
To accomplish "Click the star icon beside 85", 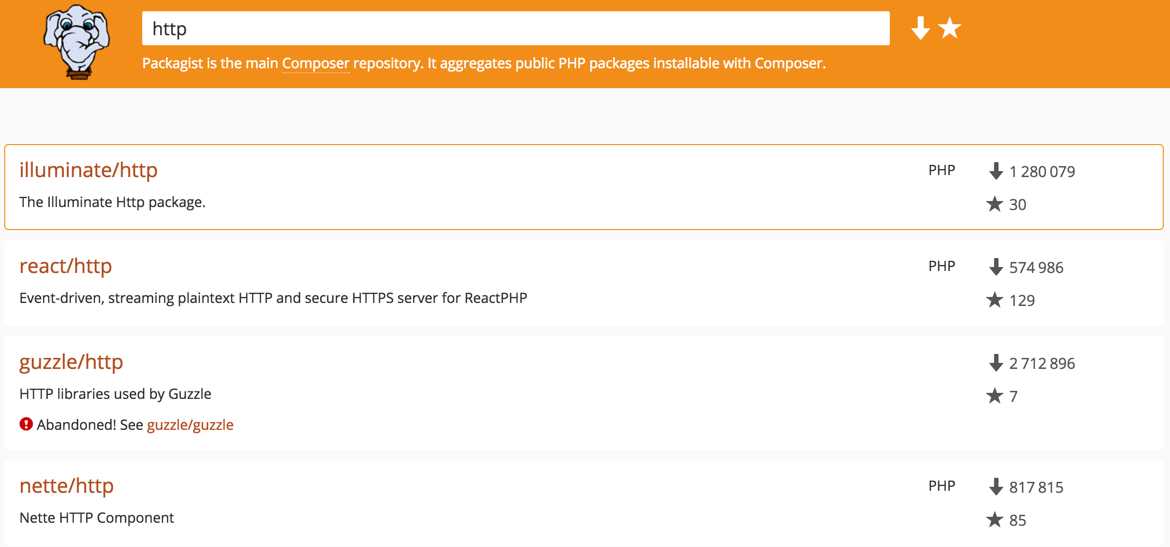I will pyautogui.click(x=995, y=519).
